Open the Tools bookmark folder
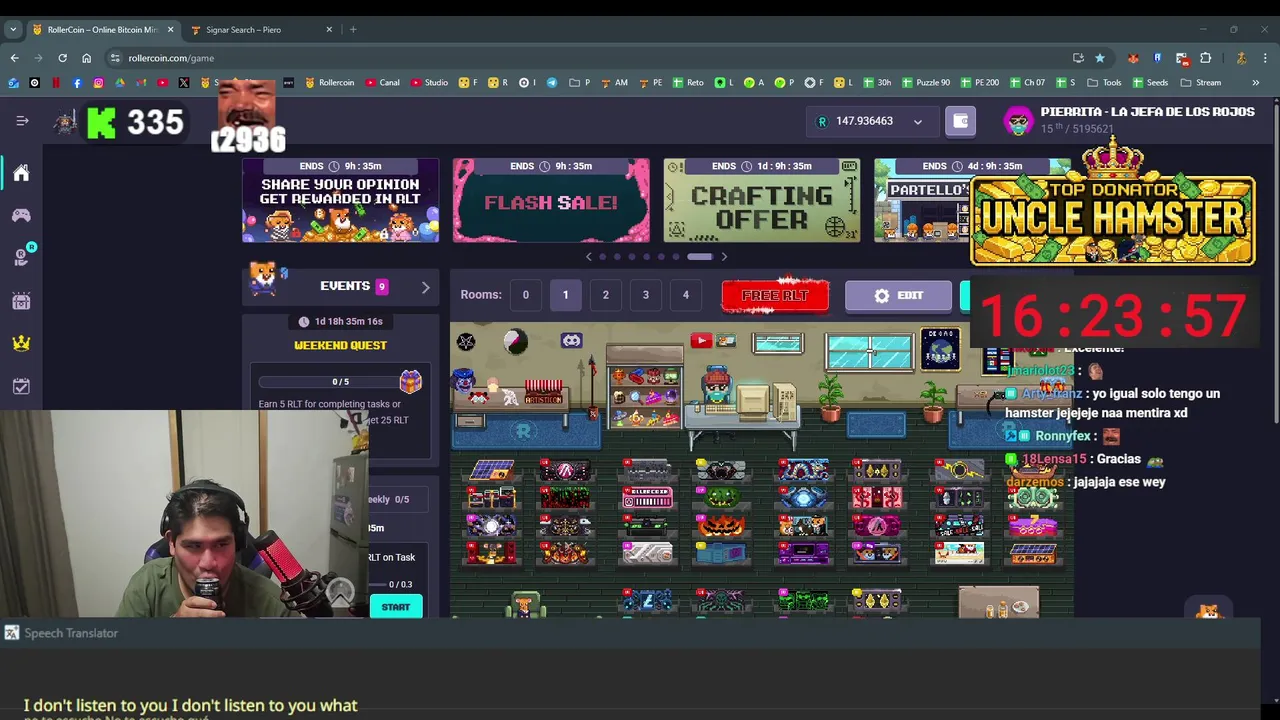 (x=1103, y=83)
